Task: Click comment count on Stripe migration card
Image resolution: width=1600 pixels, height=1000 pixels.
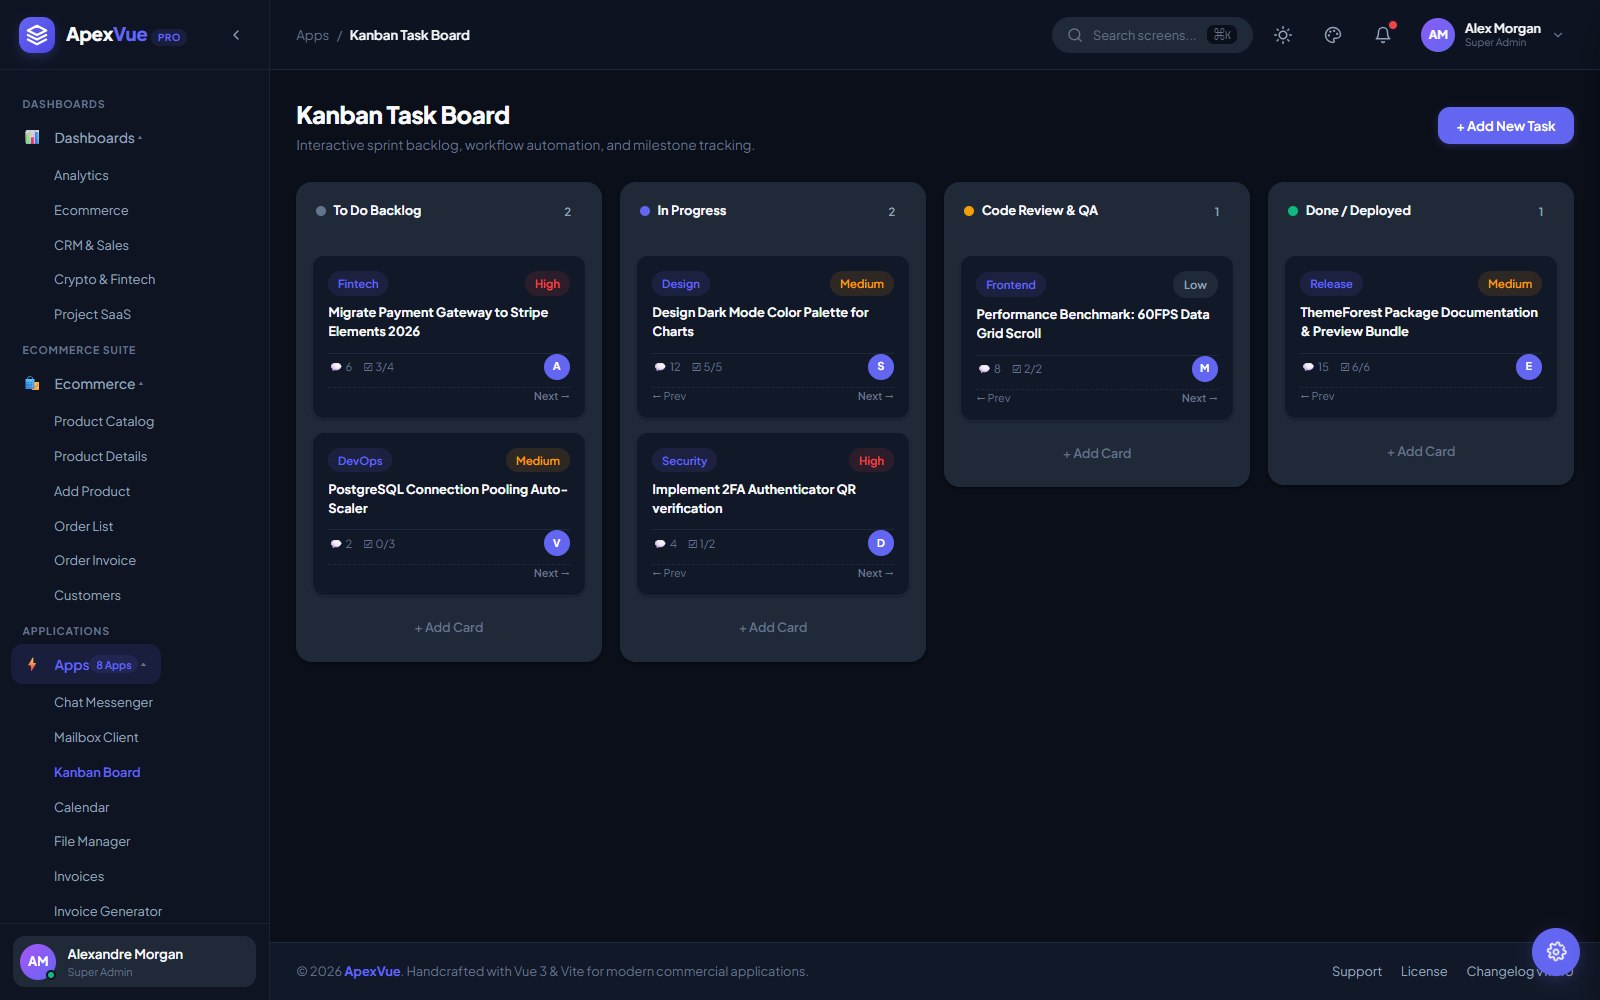Action: (x=341, y=367)
